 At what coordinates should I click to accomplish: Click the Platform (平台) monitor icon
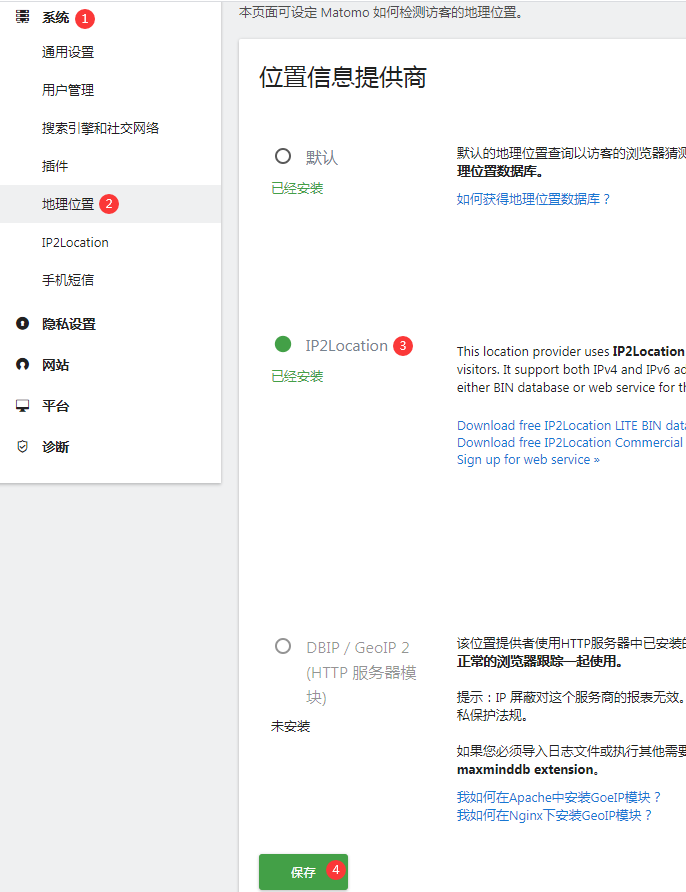[22, 406]
